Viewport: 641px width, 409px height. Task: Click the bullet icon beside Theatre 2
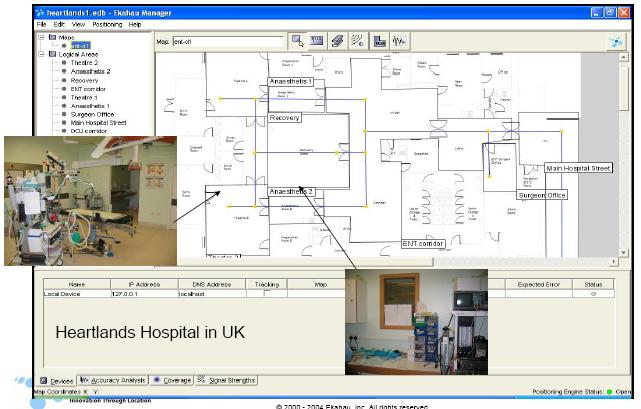coord(64,63)
